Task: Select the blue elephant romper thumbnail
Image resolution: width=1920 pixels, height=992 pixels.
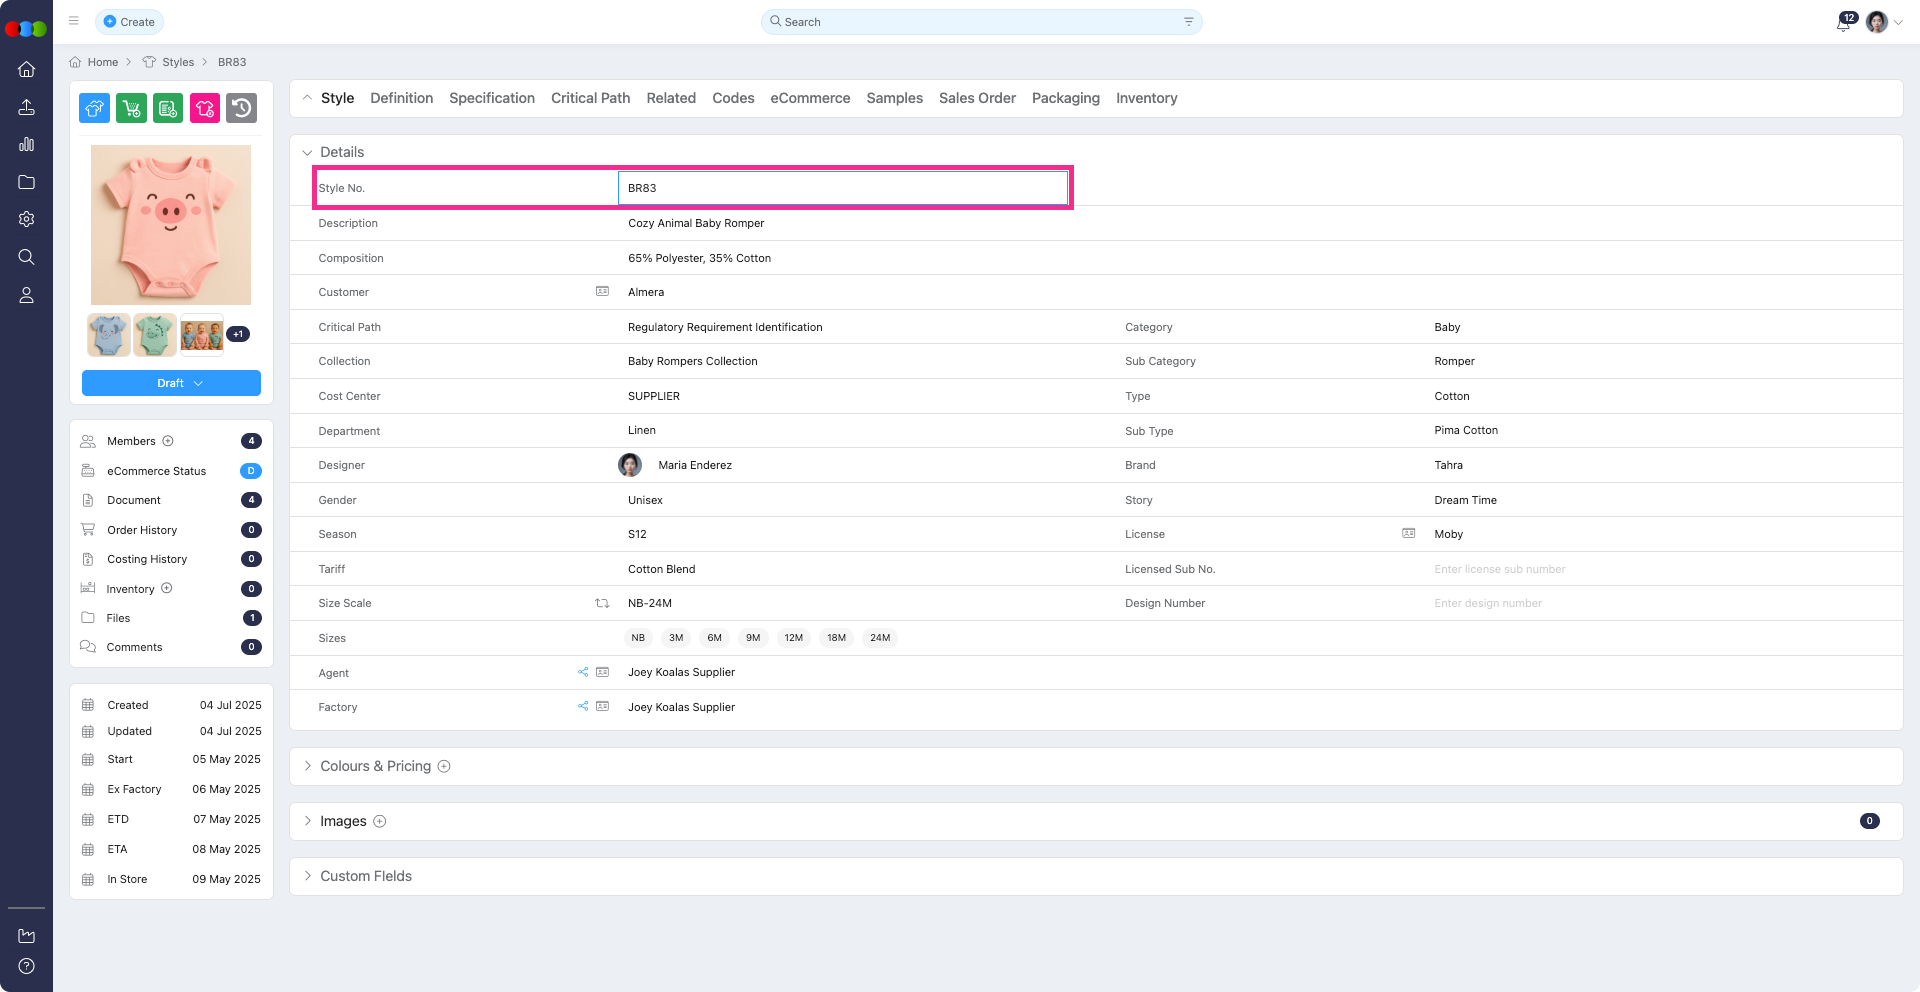Action: (108, 335)
